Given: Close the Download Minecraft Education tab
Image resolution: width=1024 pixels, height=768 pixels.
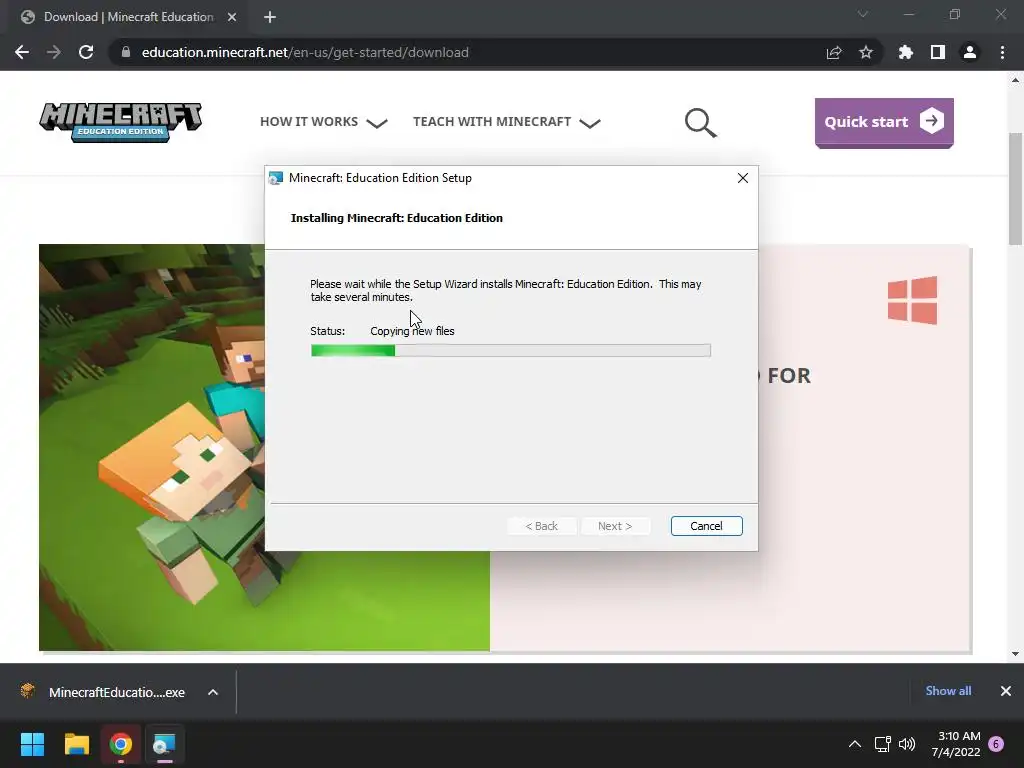Looking at the screenshot, I should tap(232, 17).
